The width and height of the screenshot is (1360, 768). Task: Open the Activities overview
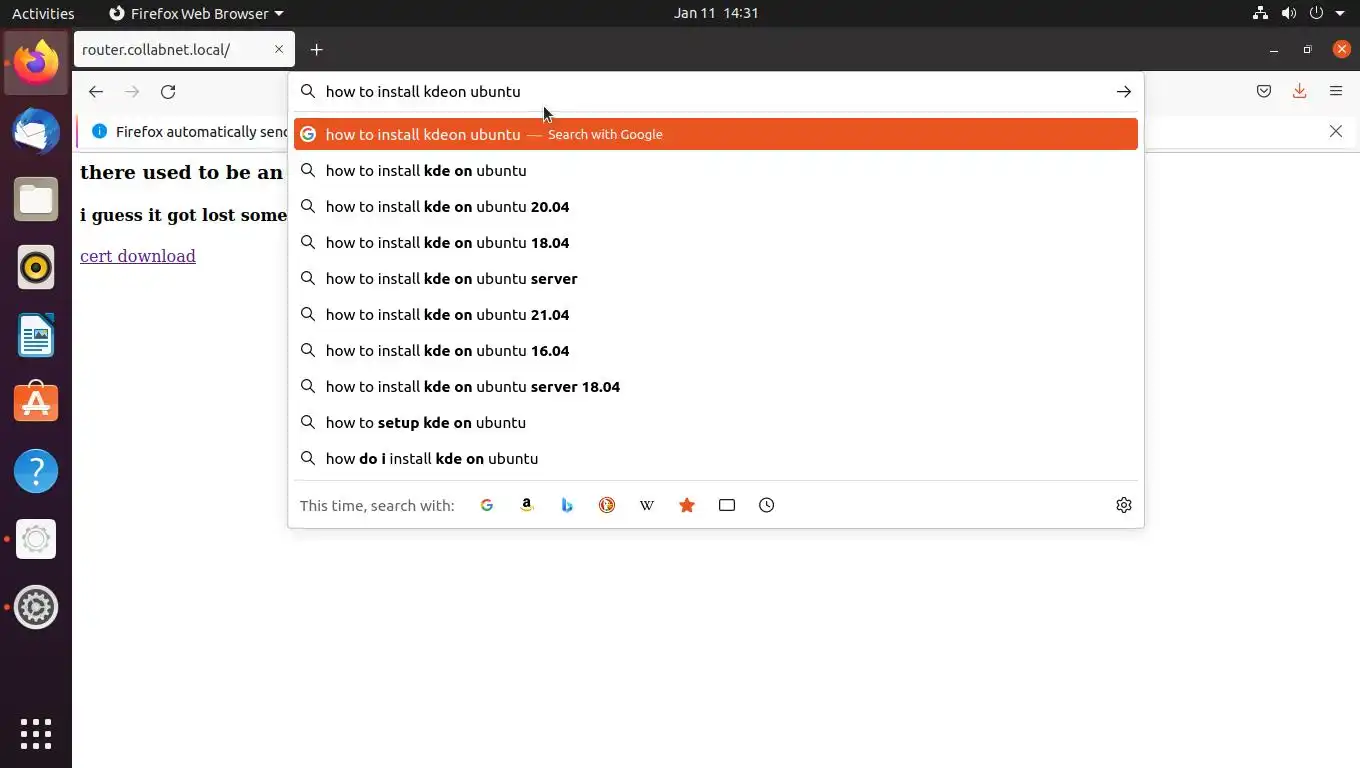[x=43, y=13]
